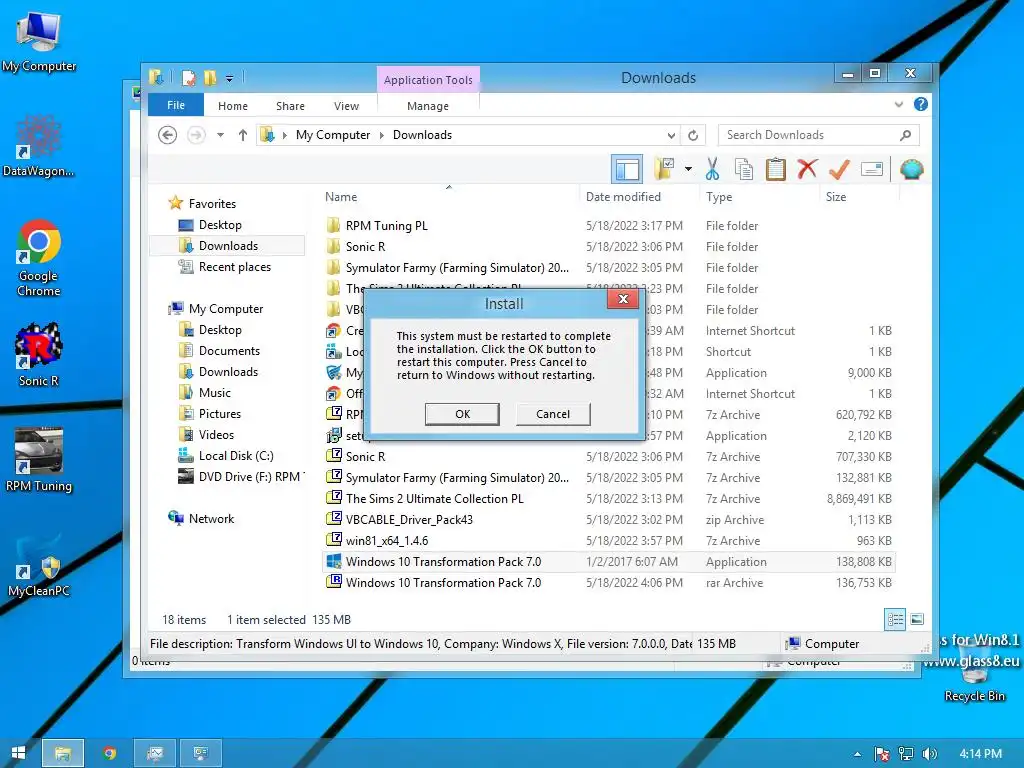Open the Manage ribbon tab

428,106
